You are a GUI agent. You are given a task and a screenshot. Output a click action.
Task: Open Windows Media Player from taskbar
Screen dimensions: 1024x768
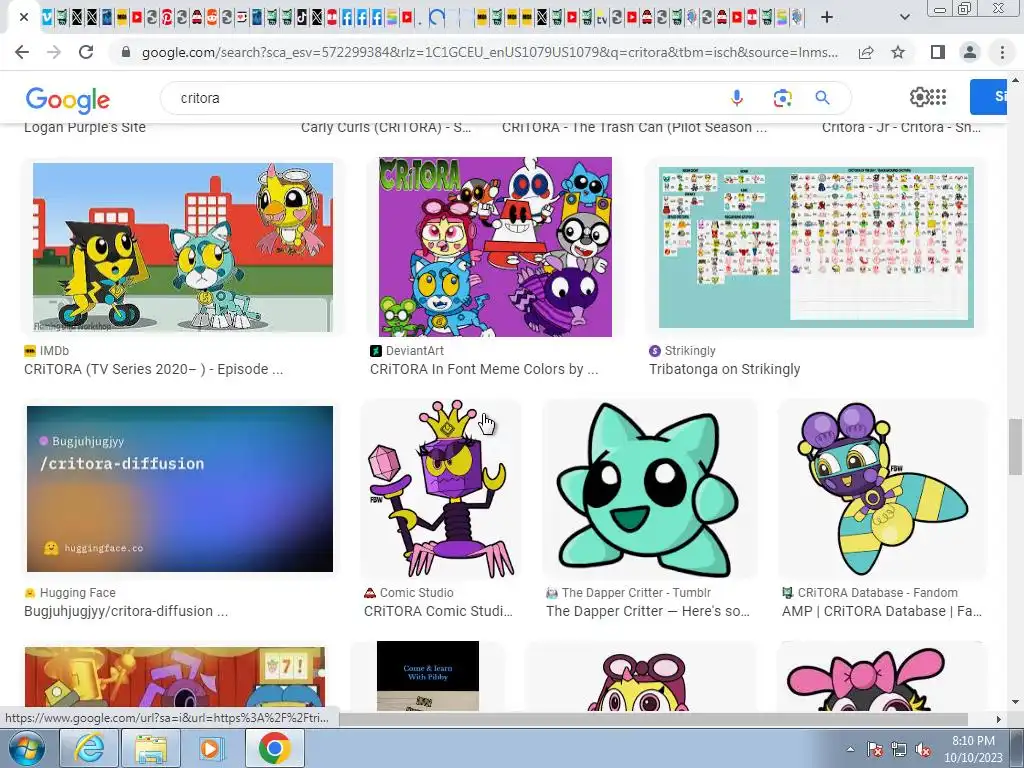(210, 748)
